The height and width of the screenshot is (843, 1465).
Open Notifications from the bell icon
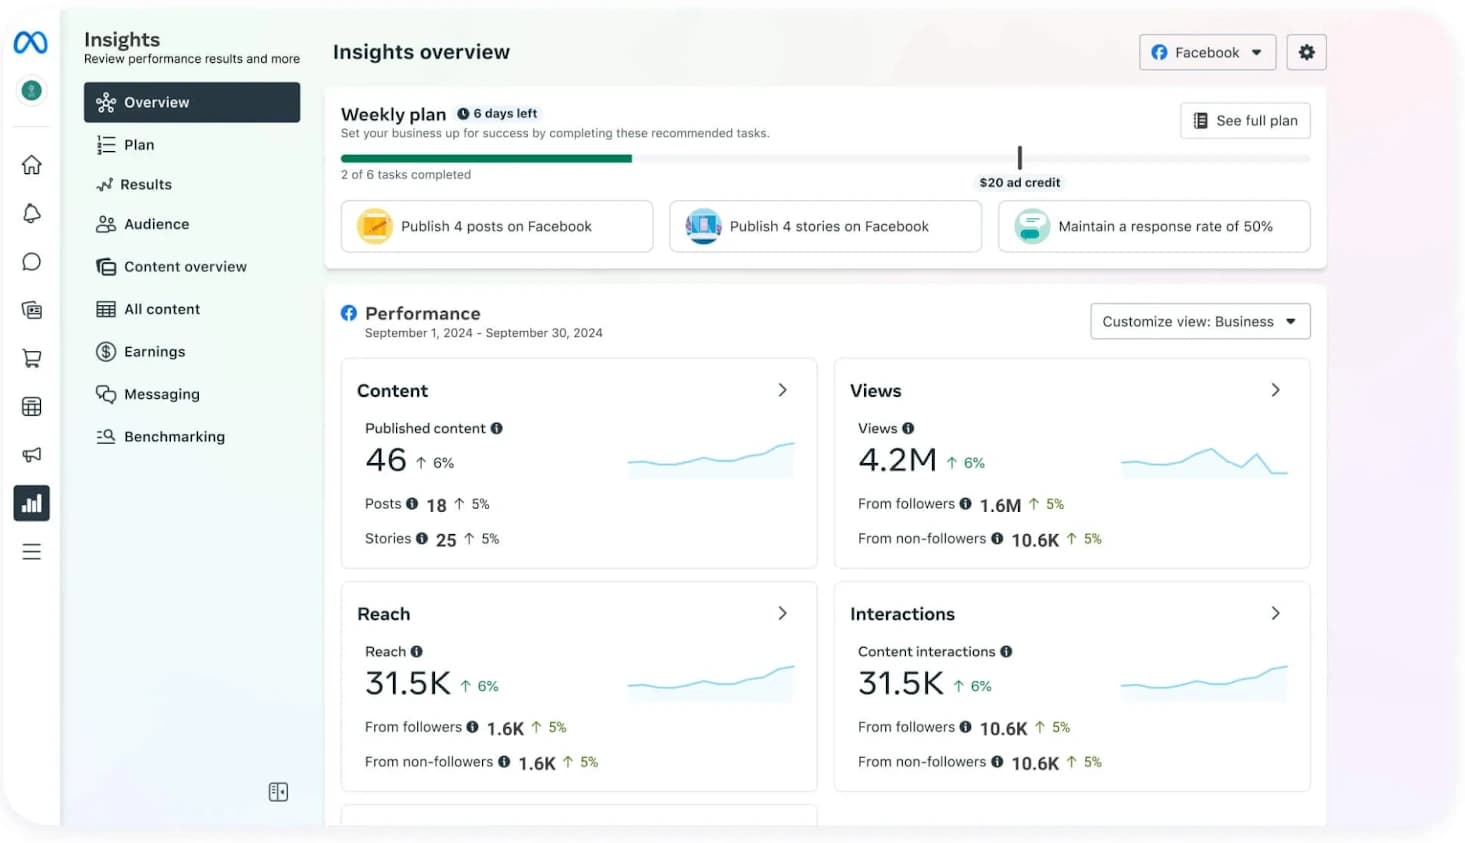pos(31,213)
